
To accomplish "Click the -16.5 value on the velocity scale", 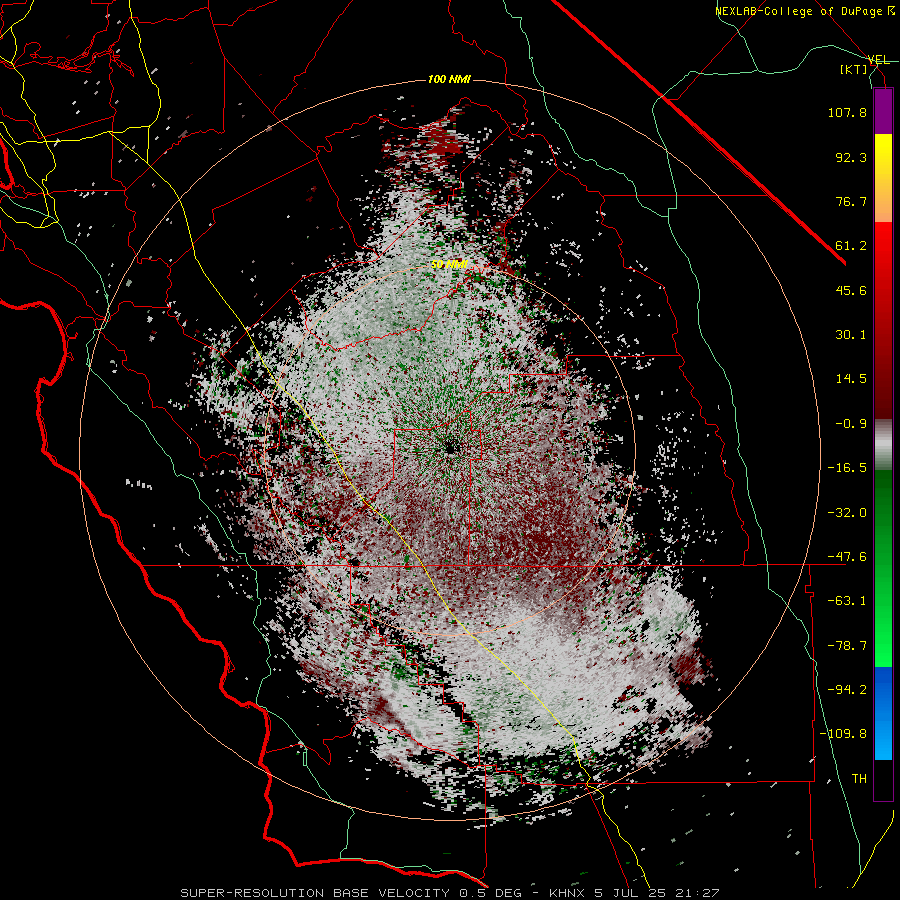I will click(x=847, y=468).
